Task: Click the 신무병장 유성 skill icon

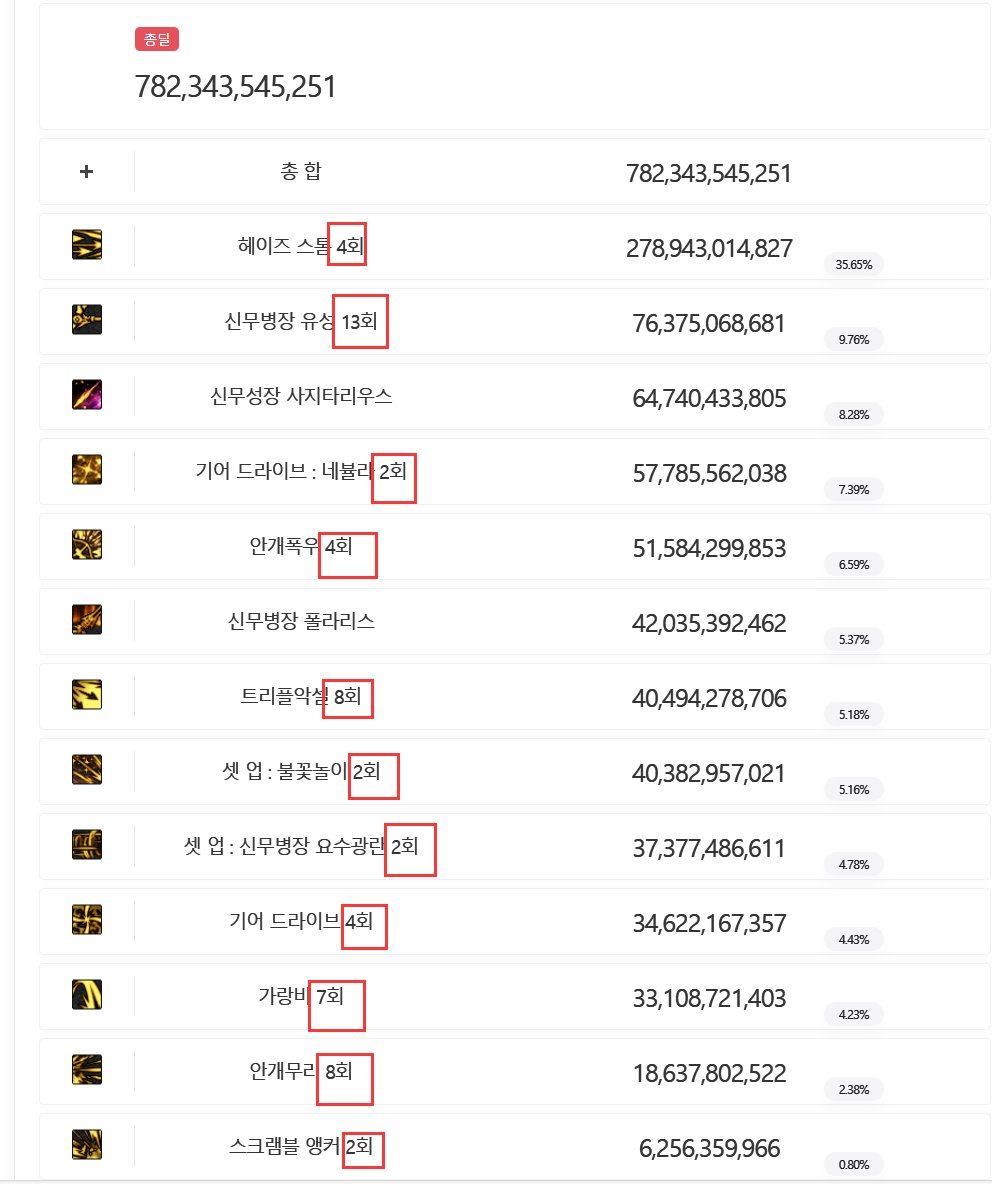Action: (87, 320)
